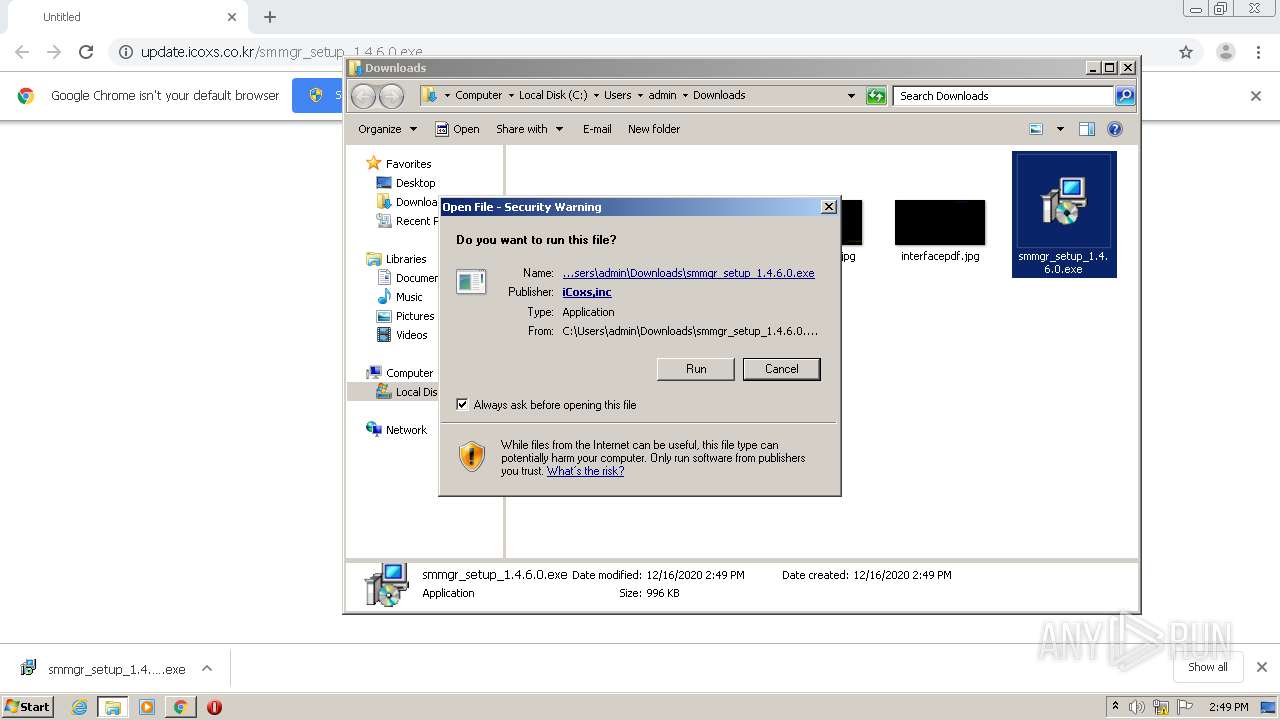
Task: Open Explorer help icon
Action: pyautogui.click(x=1115, y=129)
